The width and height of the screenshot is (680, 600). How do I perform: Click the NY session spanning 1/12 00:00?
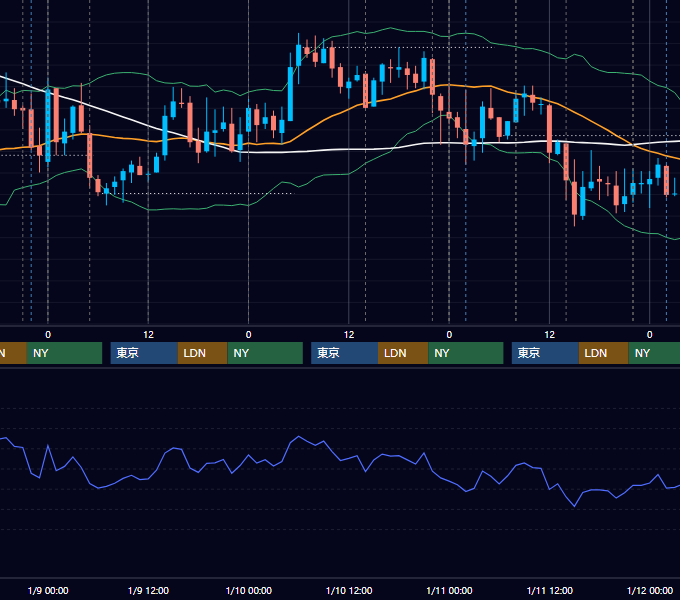click(654, 353)
